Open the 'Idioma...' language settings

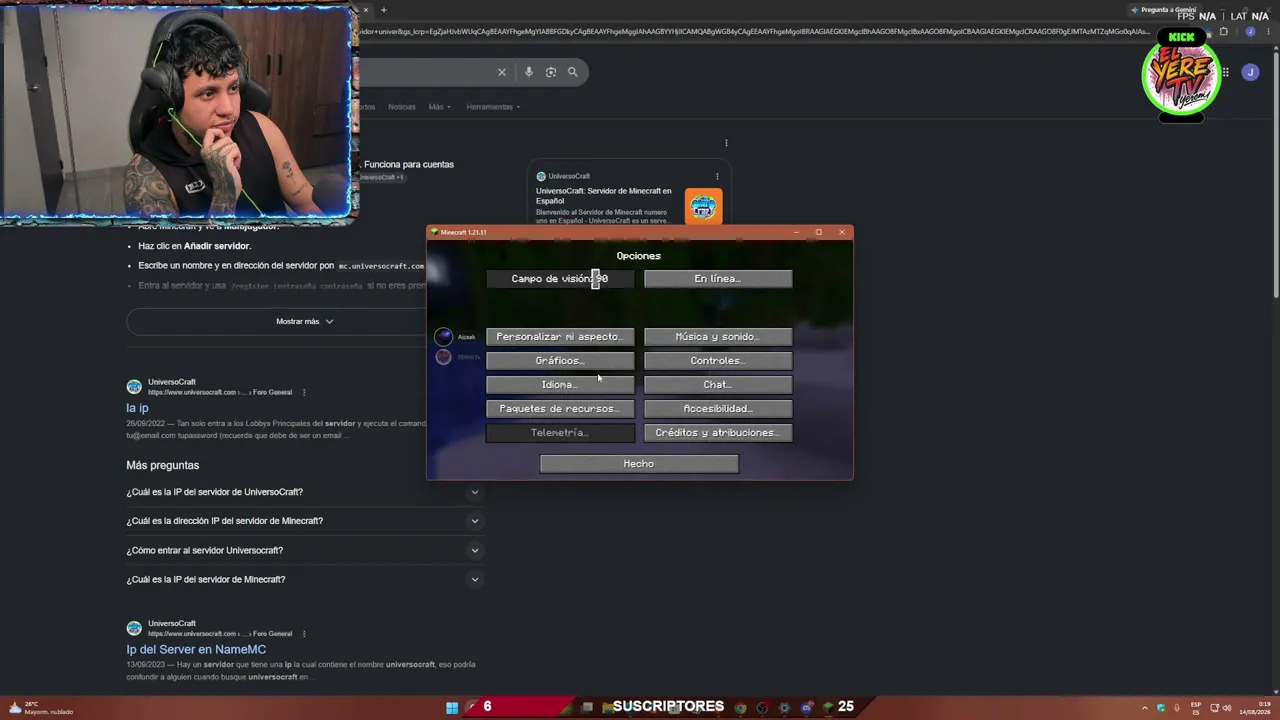point(560,385)
